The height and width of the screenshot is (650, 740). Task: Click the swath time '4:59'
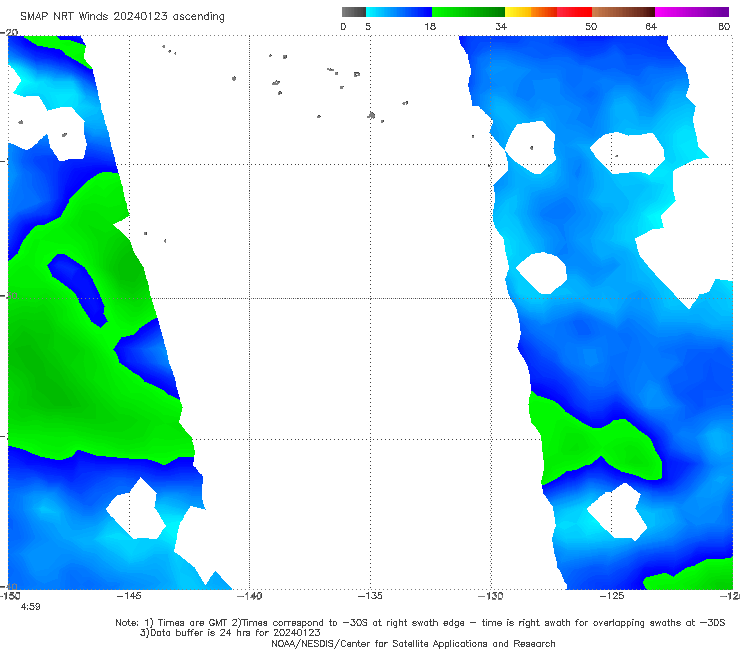[x=31, y=607]
